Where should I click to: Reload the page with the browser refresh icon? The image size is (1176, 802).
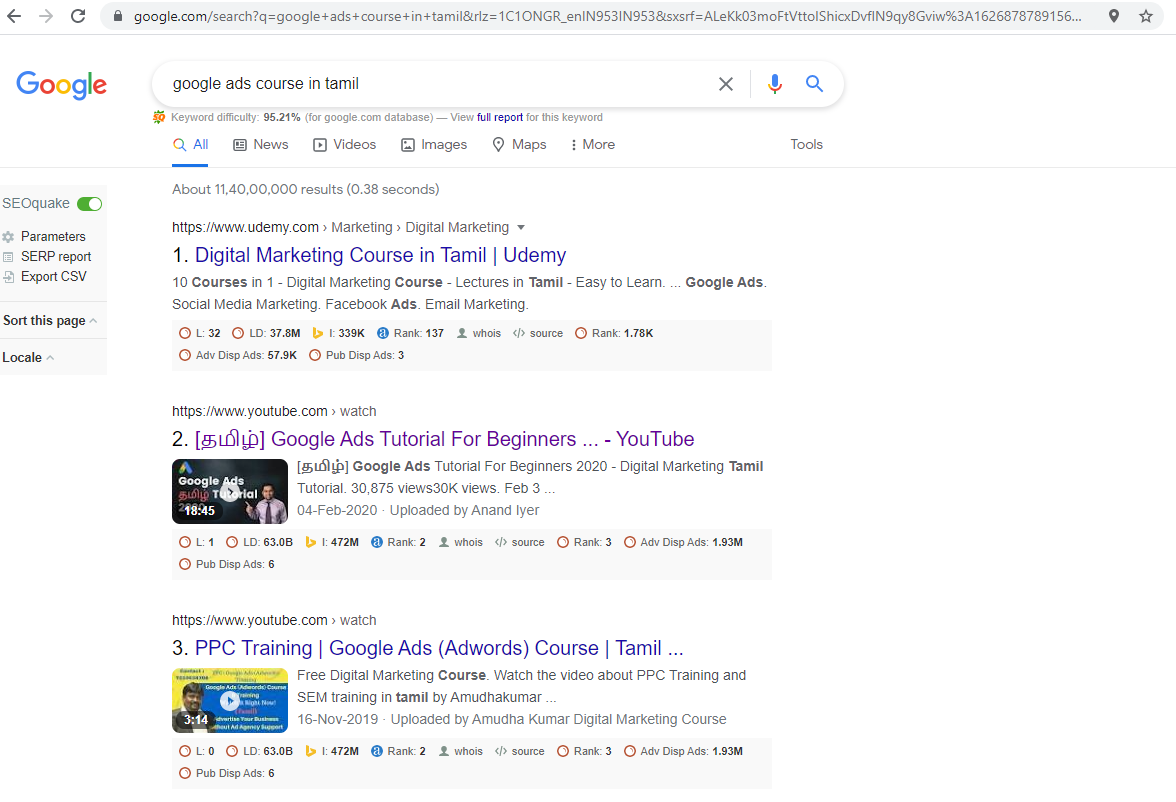click(77, 17)
